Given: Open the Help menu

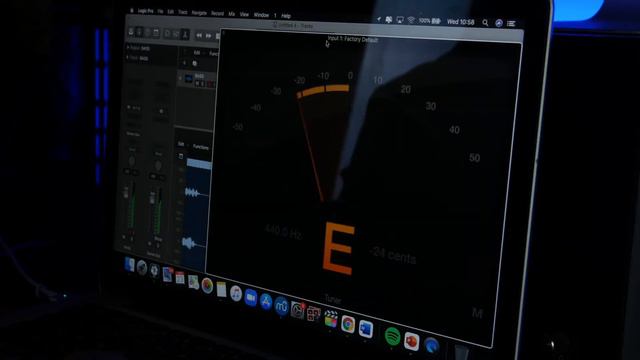Looking at the screenshot, I should 286,16.
